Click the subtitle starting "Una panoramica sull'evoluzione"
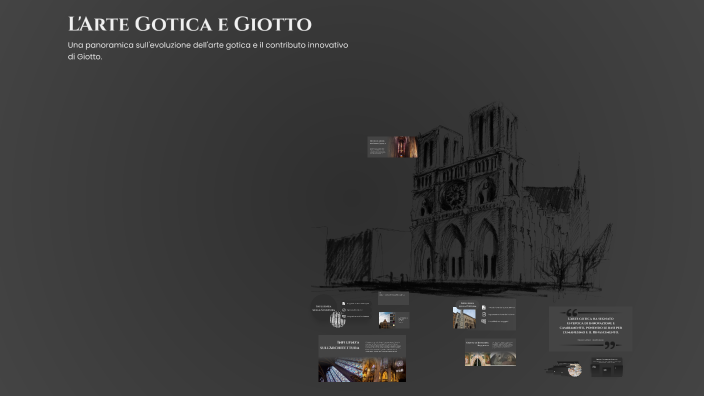Image resolution: width=704 pixels, height=396 pixels. coord(208,51)
